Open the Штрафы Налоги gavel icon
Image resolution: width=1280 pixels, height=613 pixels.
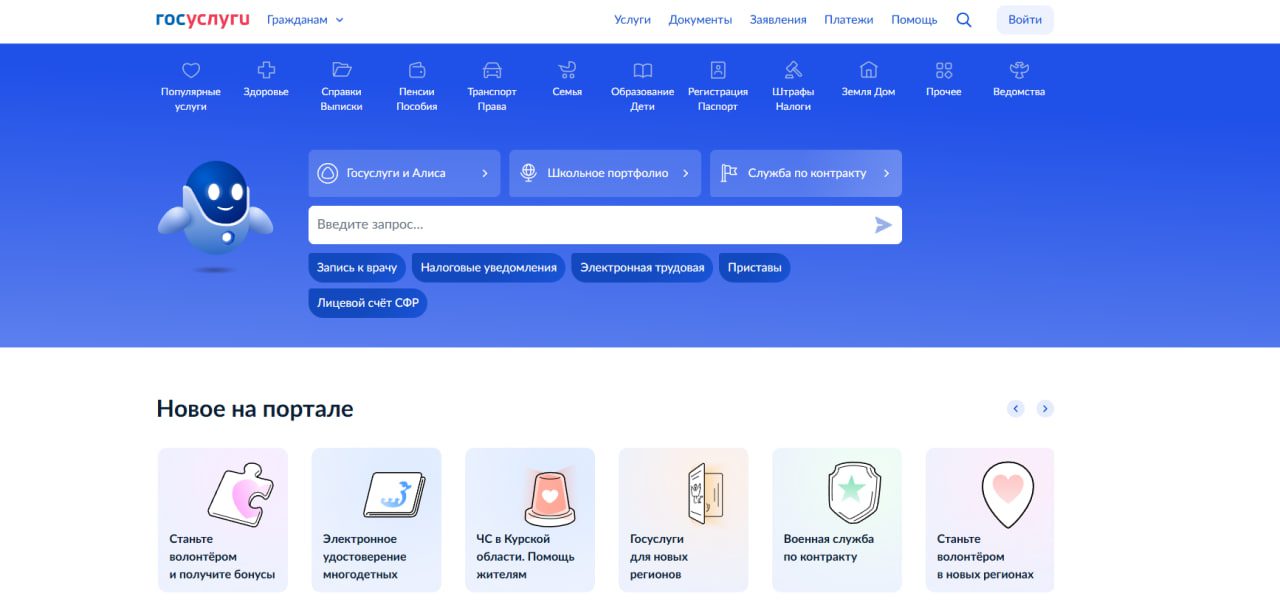(x=793, y=71)
